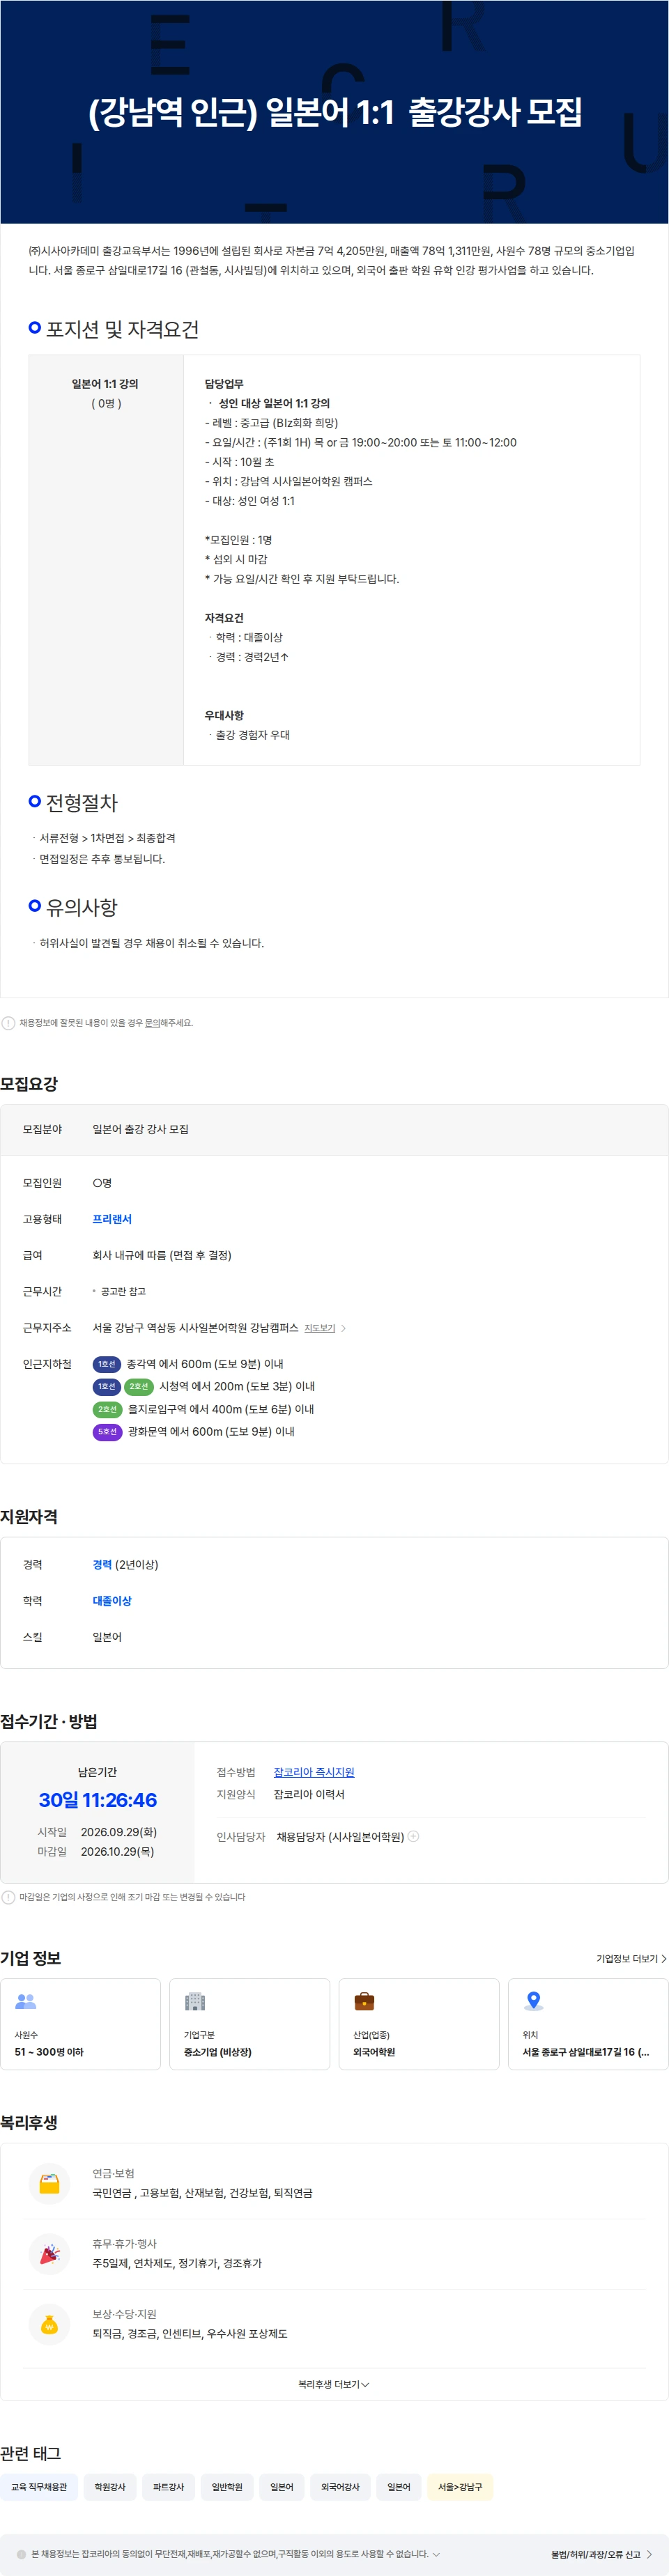This screenshot has height=2576, width=669.
Task: Select the 파트강사 tag
Action: coord(168,2487)
